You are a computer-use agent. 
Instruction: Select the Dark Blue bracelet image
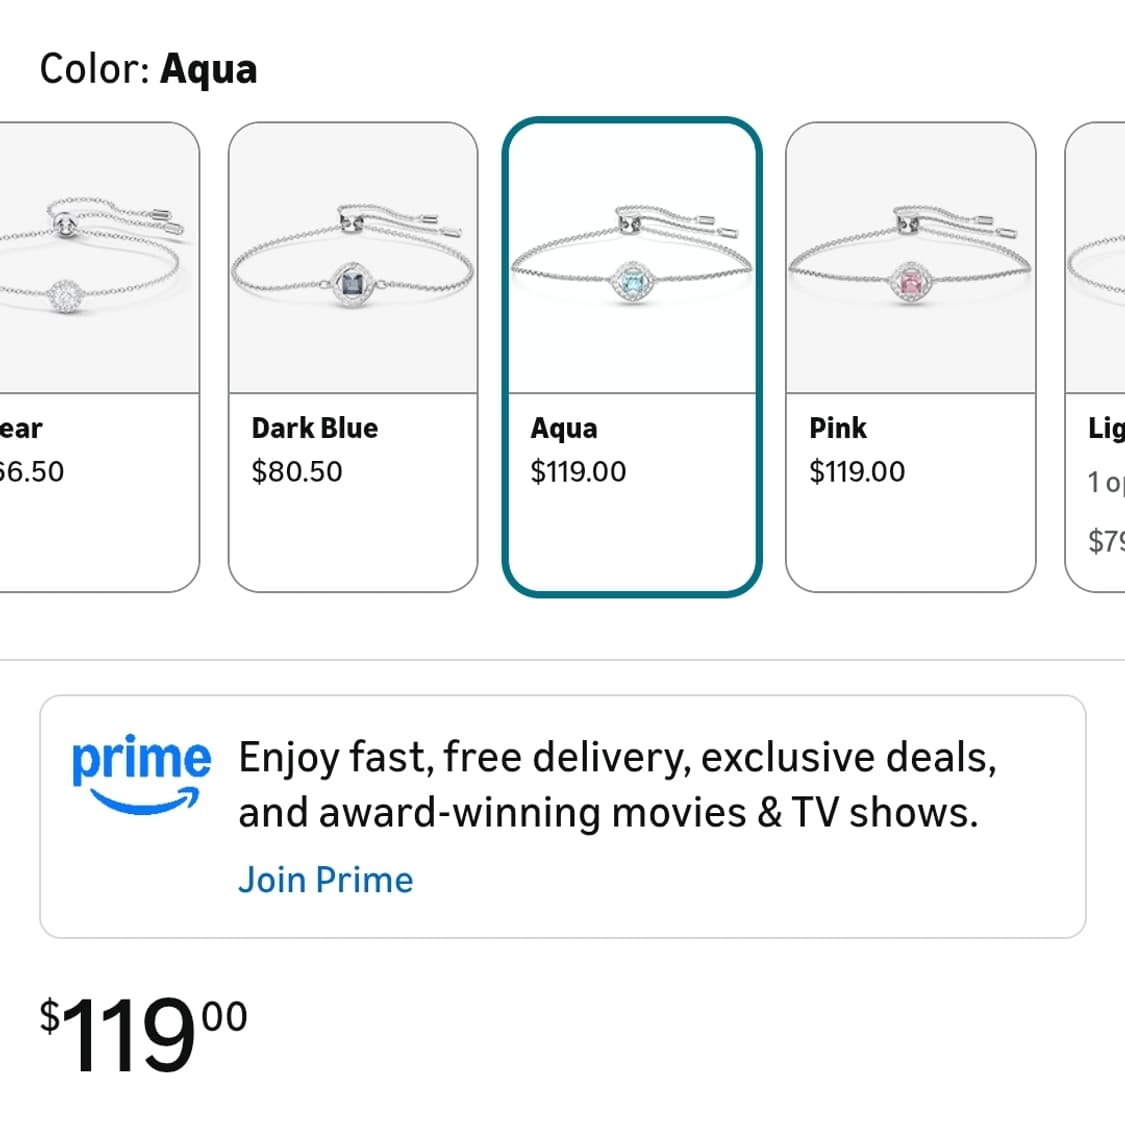click(352, 259)
